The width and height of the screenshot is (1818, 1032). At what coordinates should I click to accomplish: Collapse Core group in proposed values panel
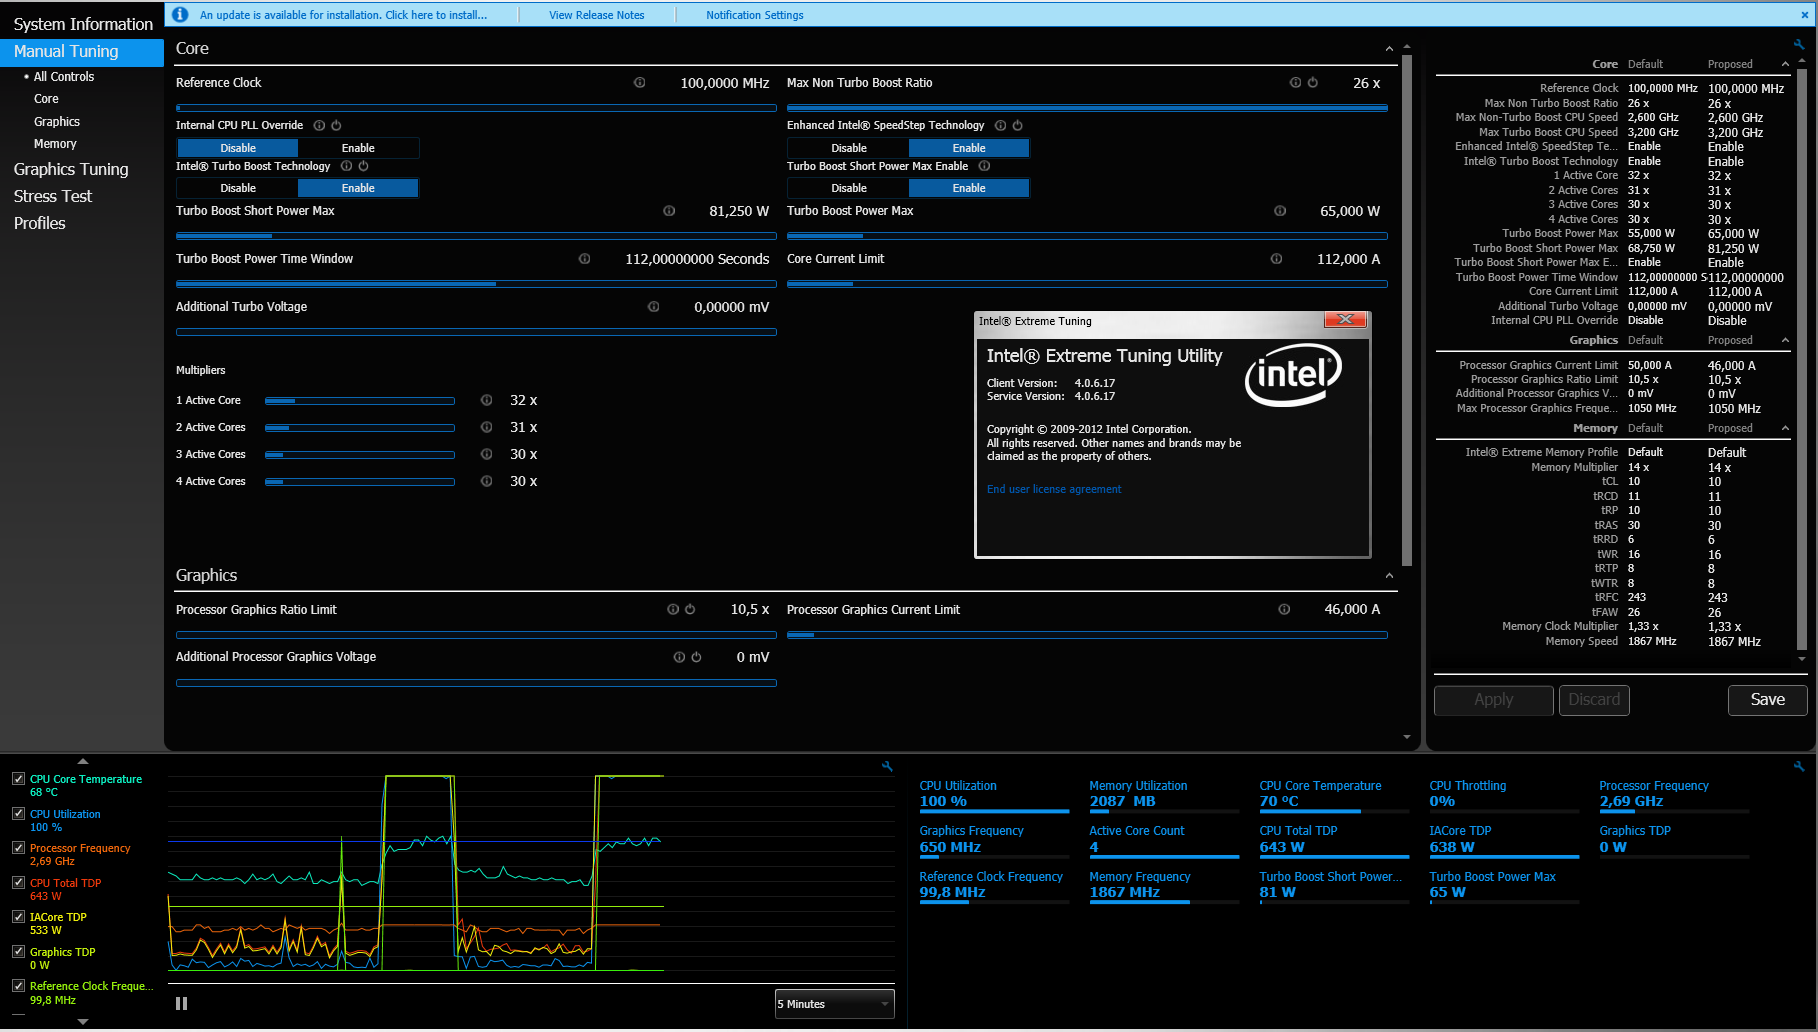coord(1785,64)
